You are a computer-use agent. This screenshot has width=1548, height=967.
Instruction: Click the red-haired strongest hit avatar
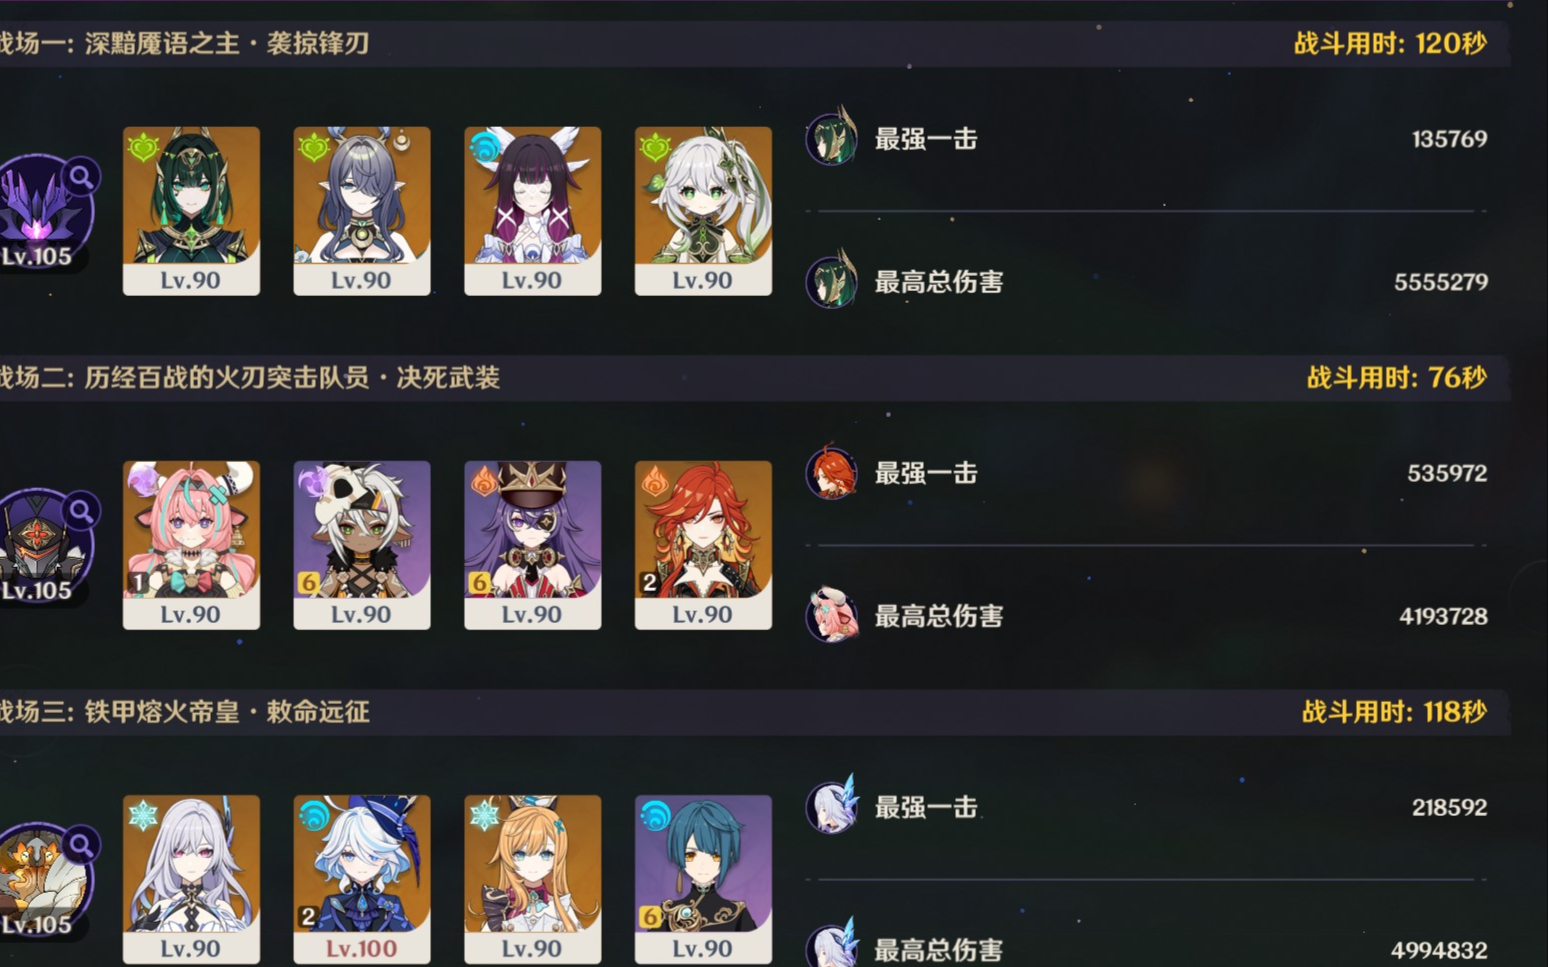click(x=832, y=472)
